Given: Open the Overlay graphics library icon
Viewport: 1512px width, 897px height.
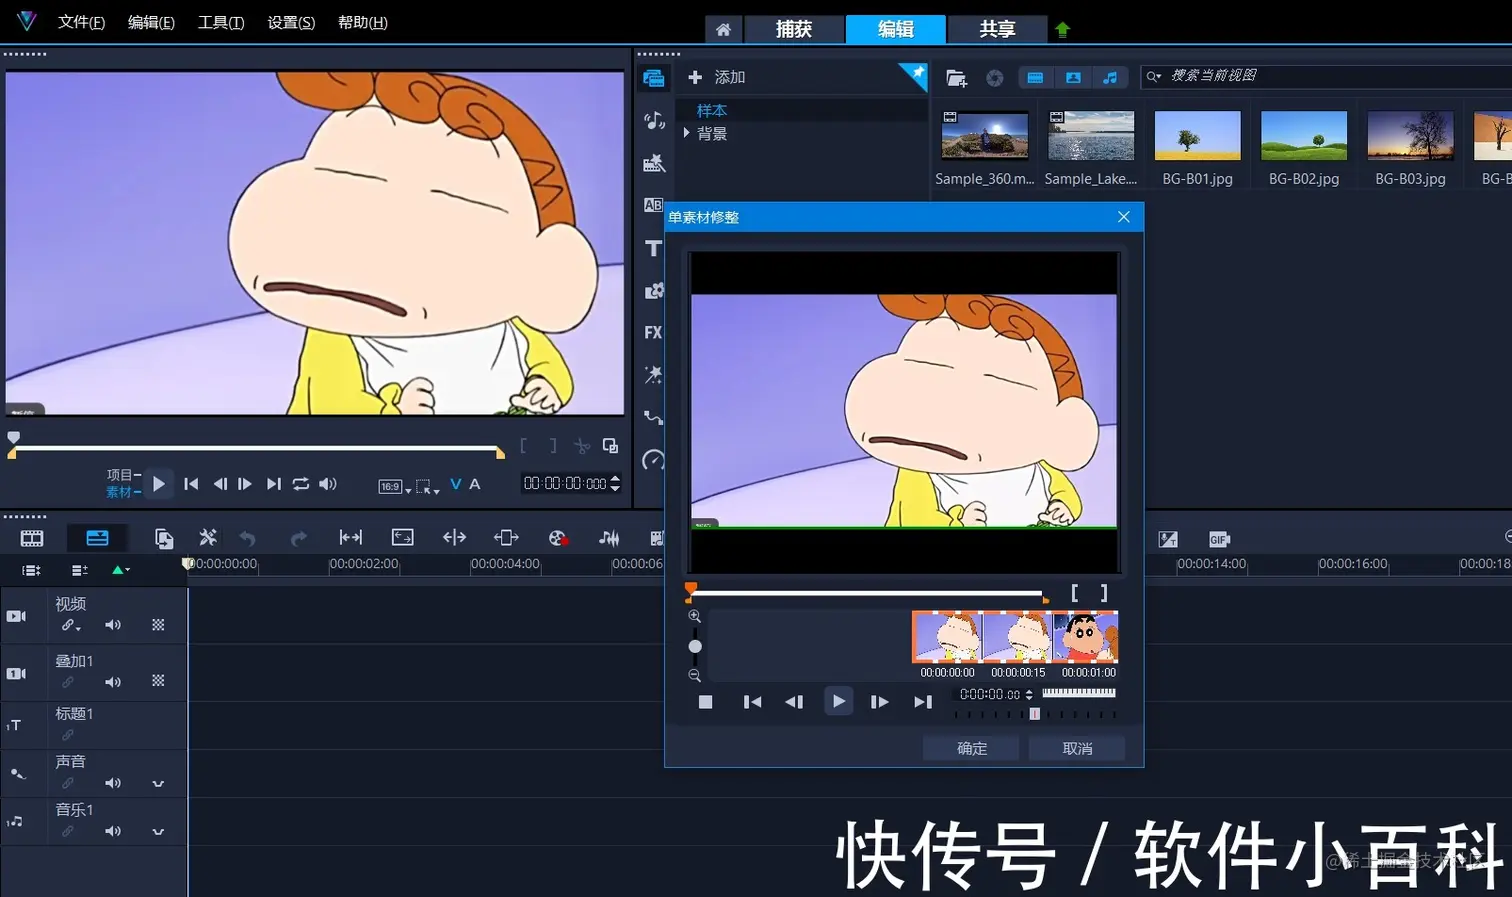Looking at the screenshot, I should (654, 290).
